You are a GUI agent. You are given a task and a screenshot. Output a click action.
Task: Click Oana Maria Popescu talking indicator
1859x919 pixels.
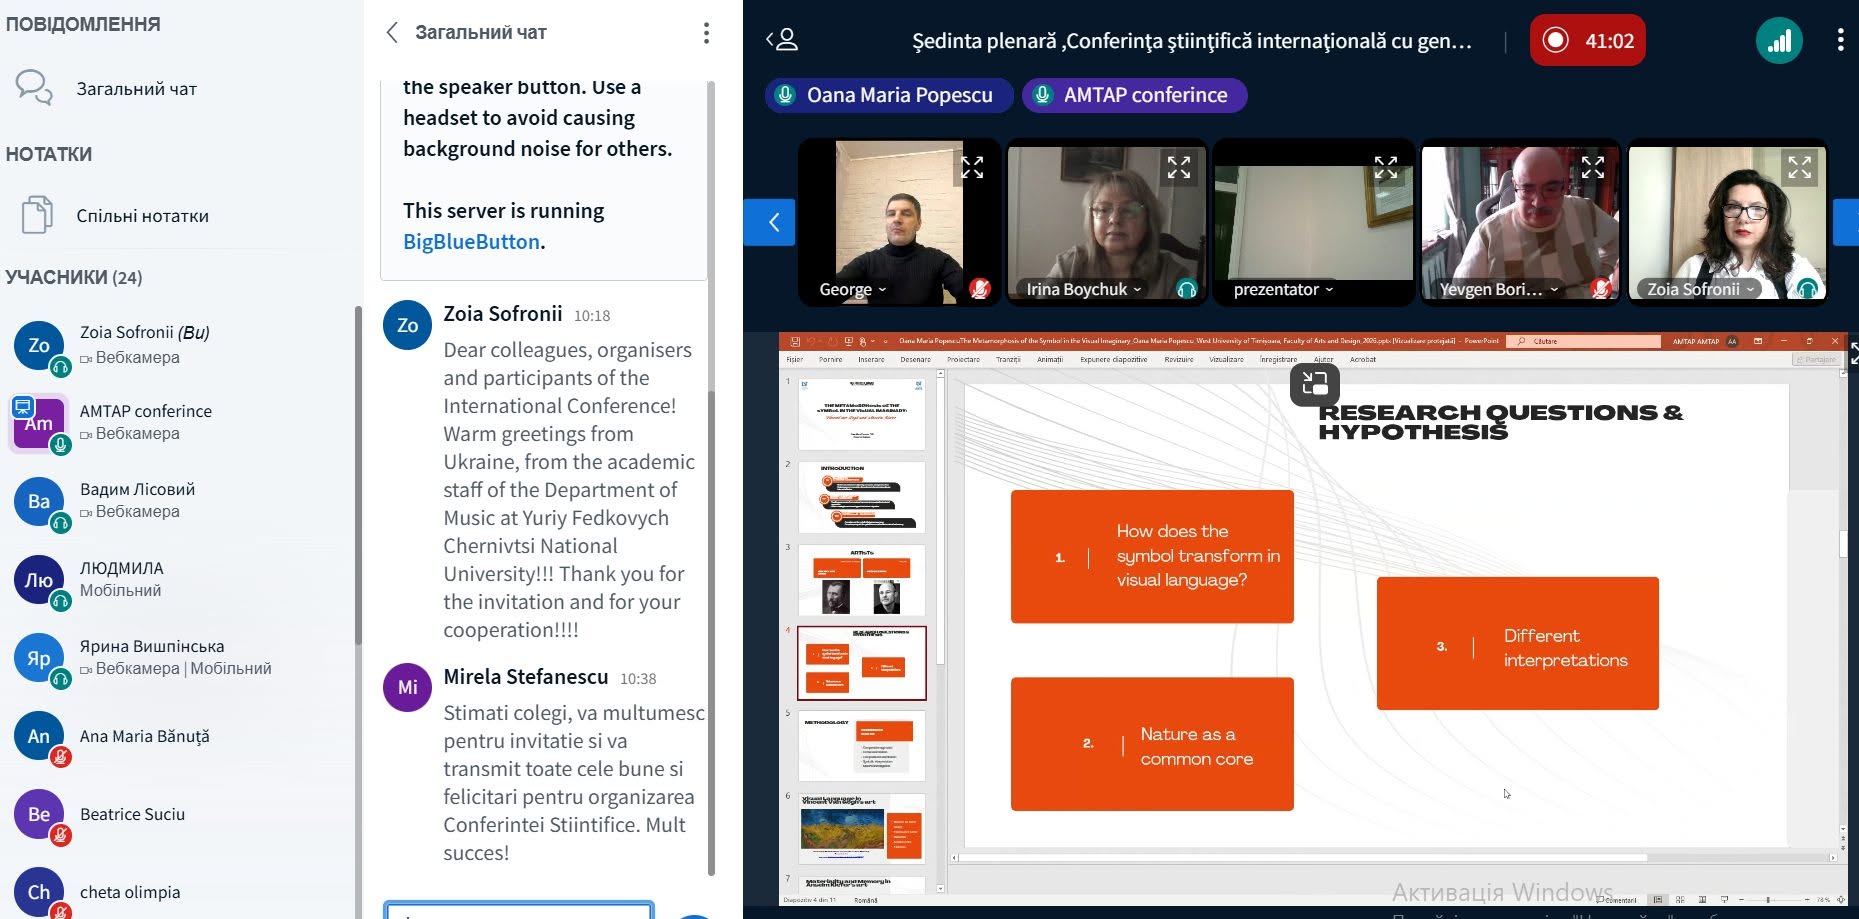tap(888, 95)
